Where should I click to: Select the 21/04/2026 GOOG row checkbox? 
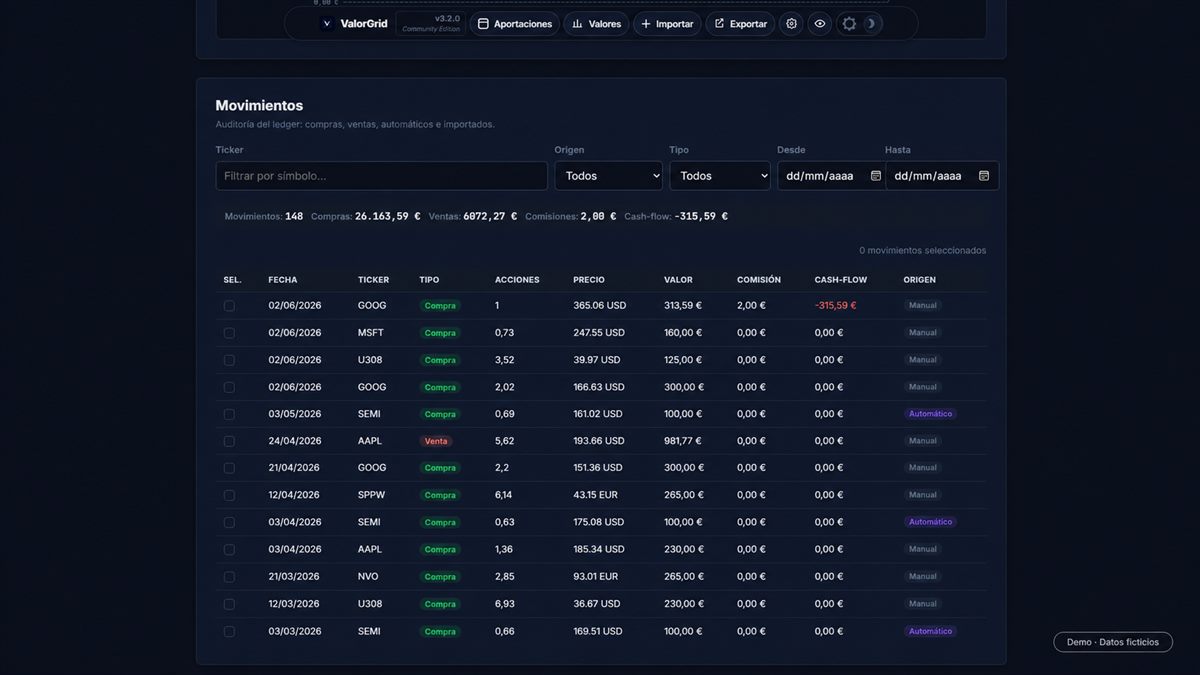(x=229, y=468)
